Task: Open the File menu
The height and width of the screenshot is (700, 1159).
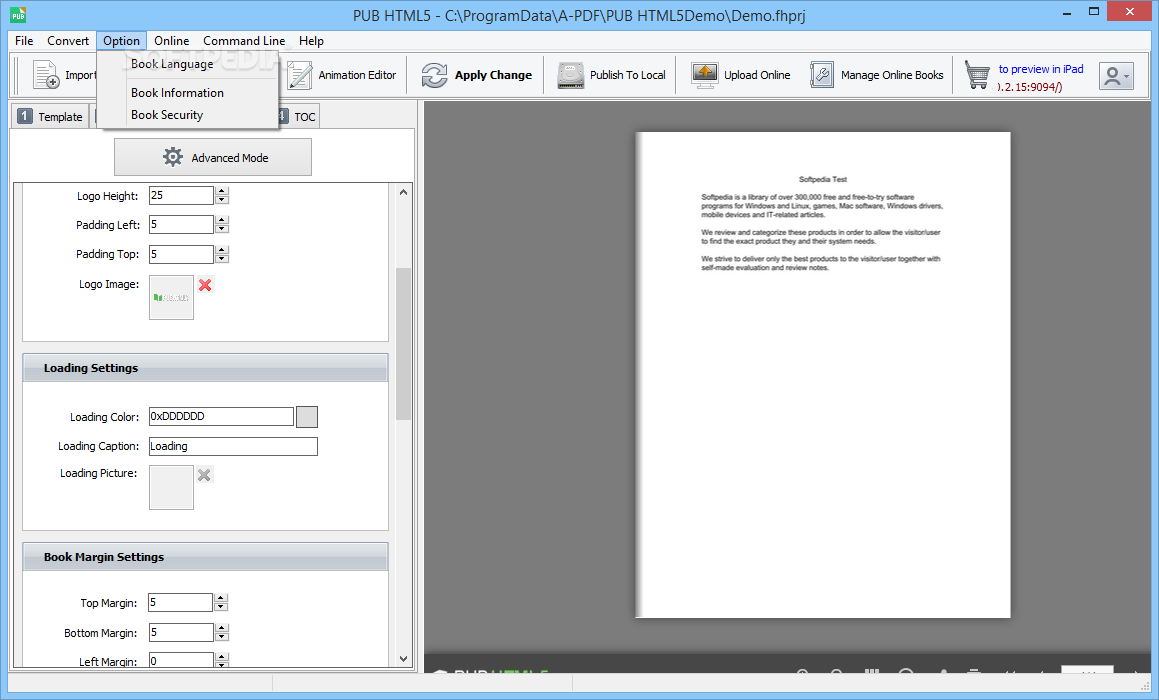Action: pos(24,41)
